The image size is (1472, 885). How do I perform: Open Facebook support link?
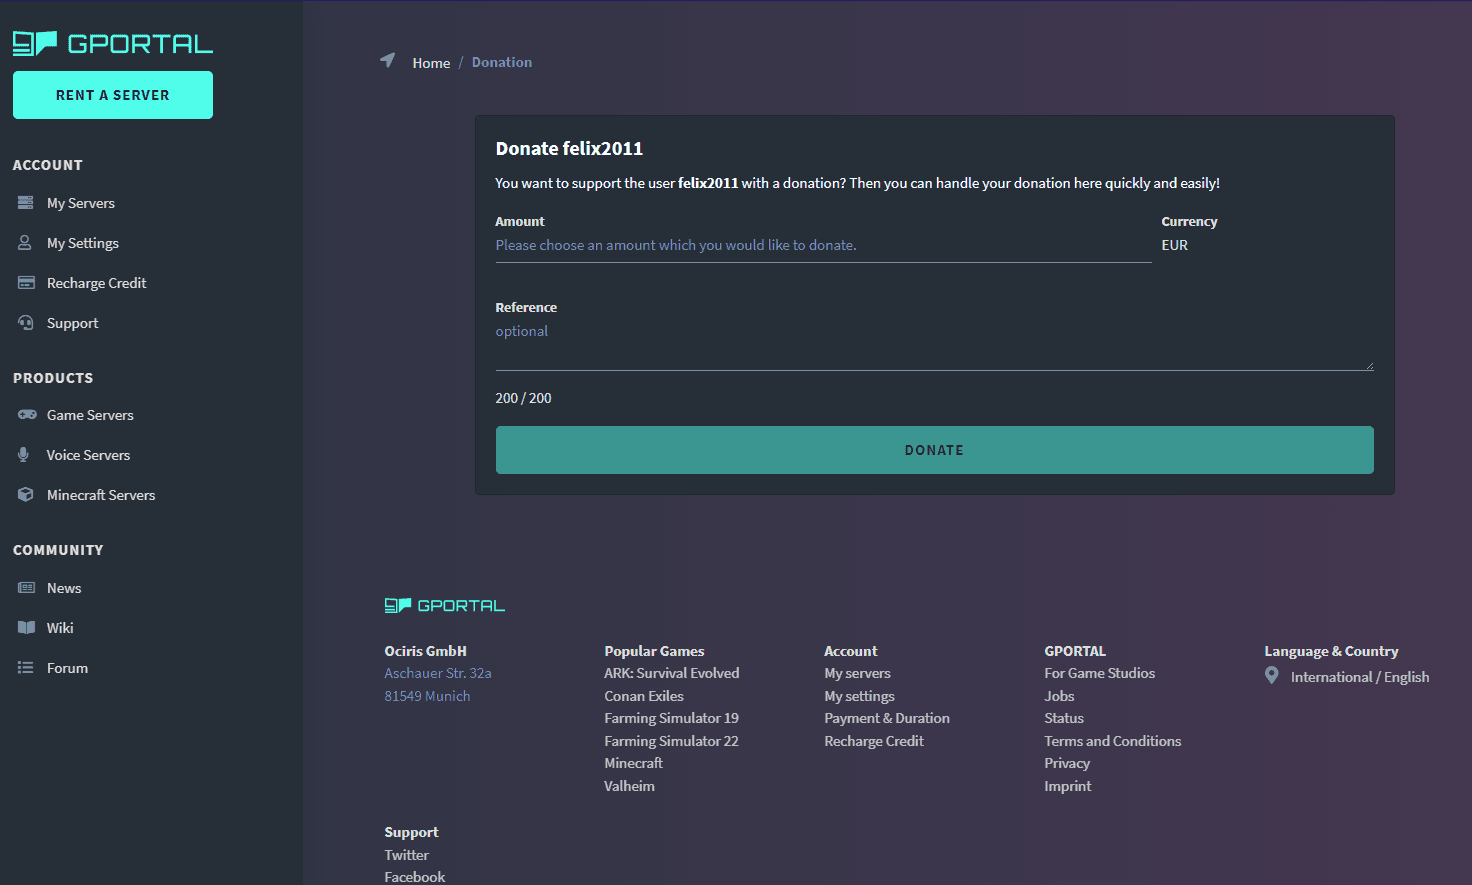pos(415,877)
